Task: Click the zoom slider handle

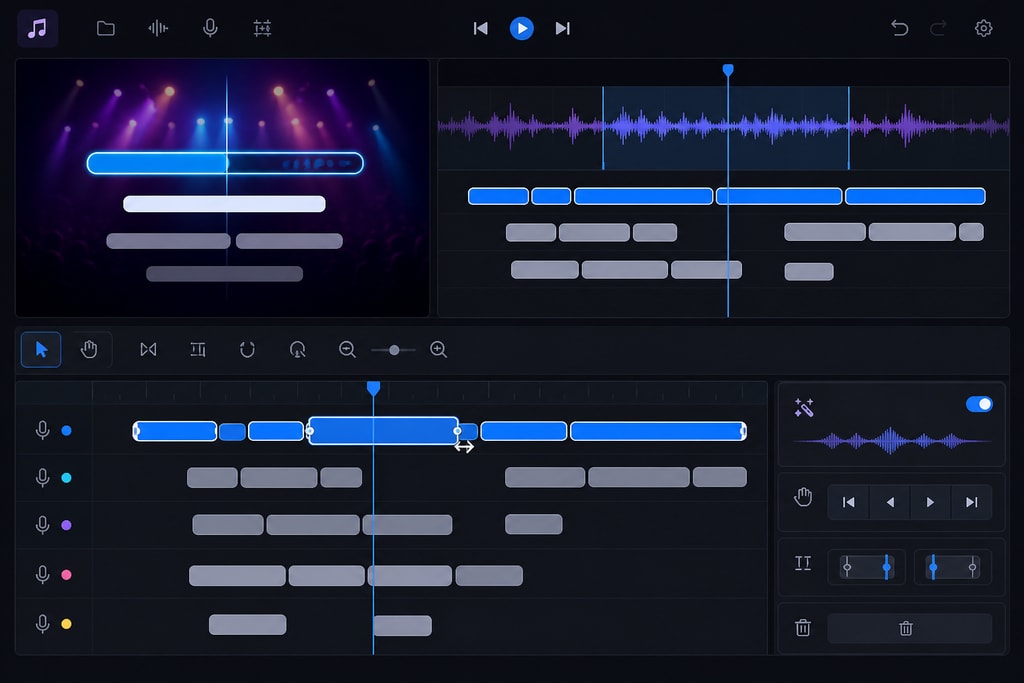Action: click(394, 350)
